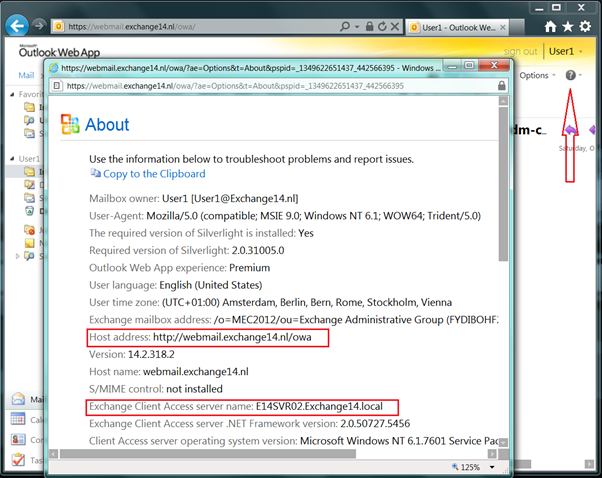Screen dimensions: 602x478
Task: Click Copy to the Clipboard link
Action: coord(147,173)
